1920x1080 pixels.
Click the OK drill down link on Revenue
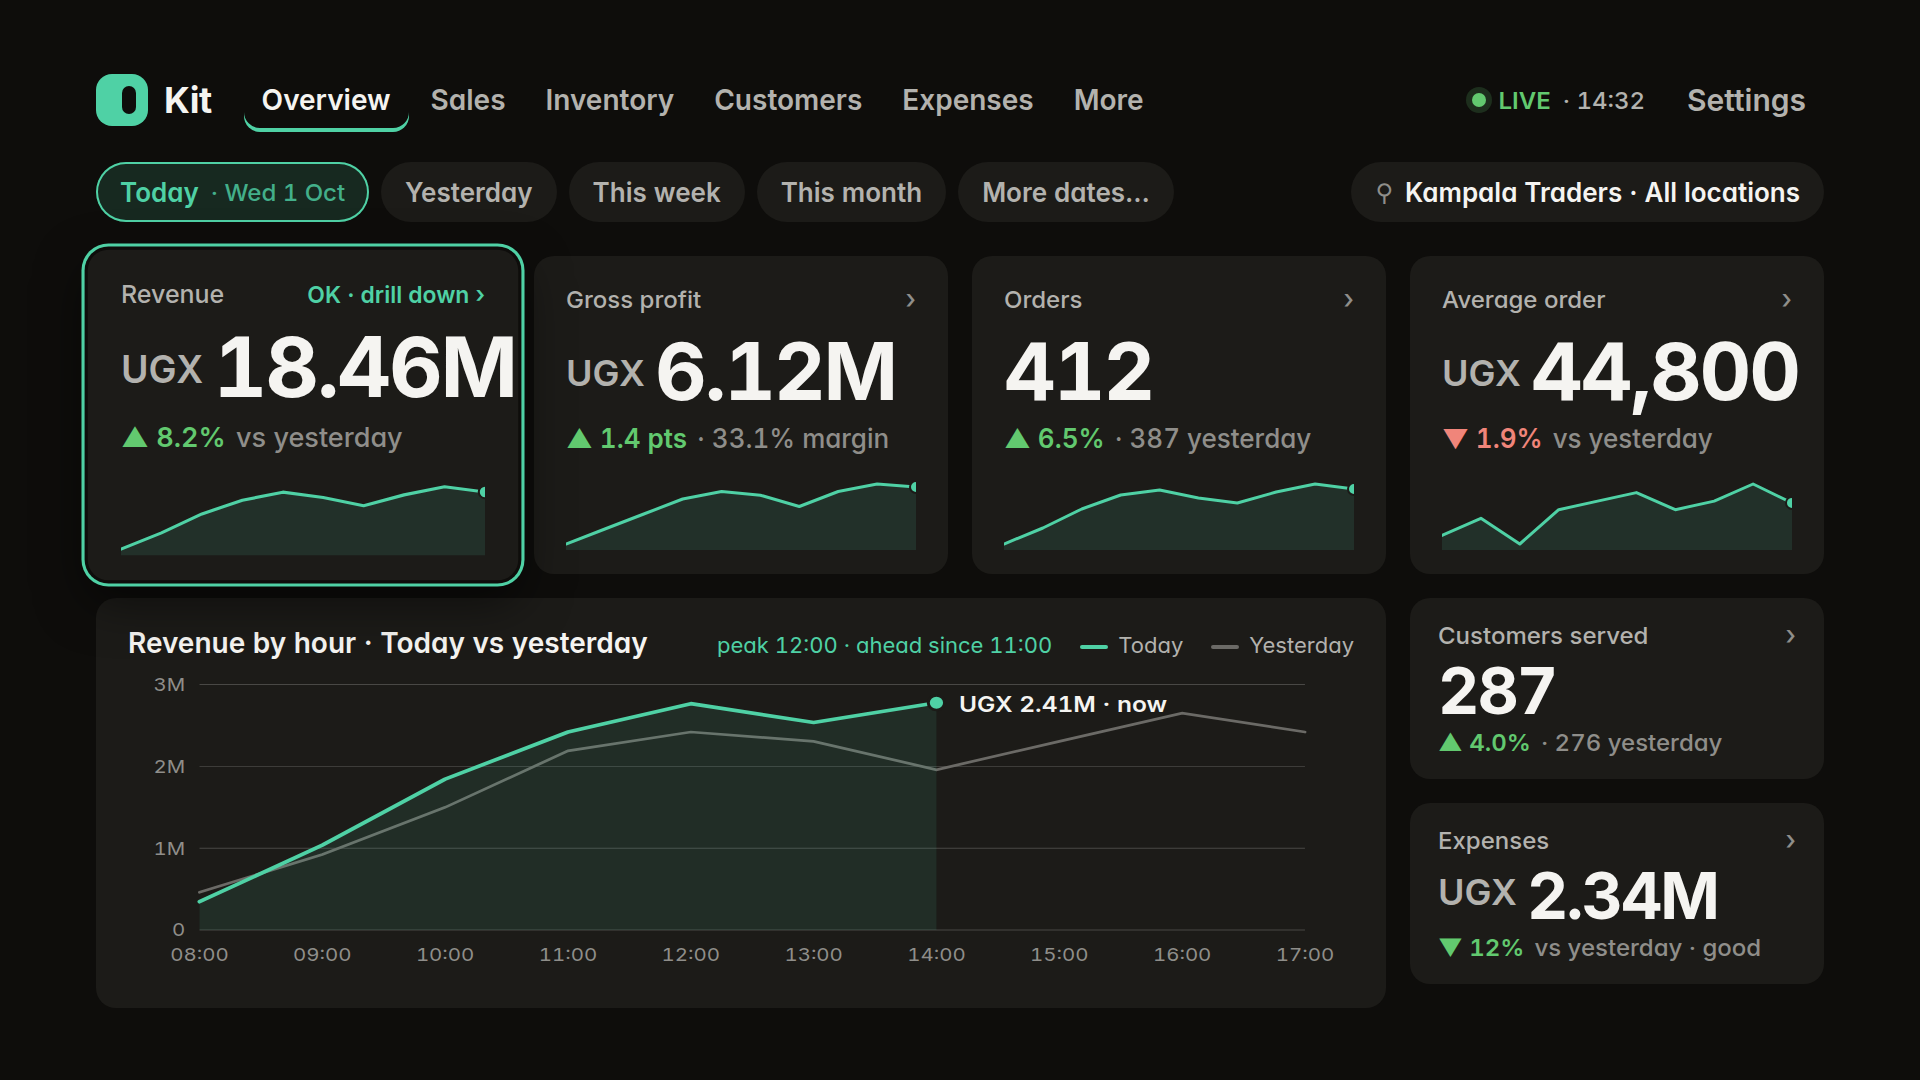pyautogui.click(x=396, y=295)
